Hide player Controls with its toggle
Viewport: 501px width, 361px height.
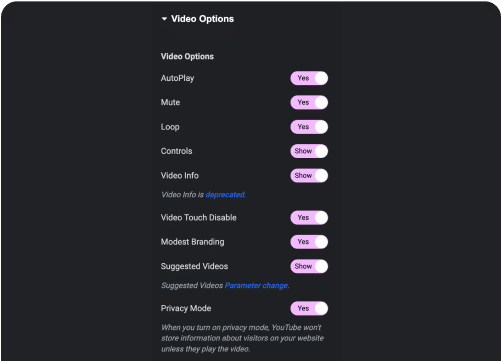(x=309, y=151)
